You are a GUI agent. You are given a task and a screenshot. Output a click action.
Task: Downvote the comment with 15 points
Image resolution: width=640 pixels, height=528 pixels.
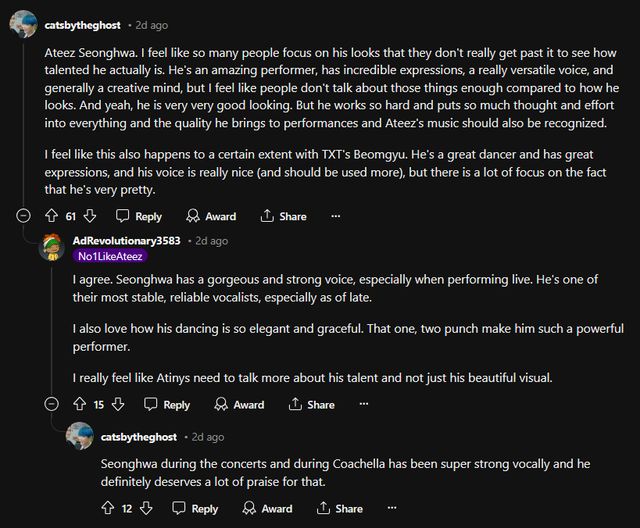118,405
